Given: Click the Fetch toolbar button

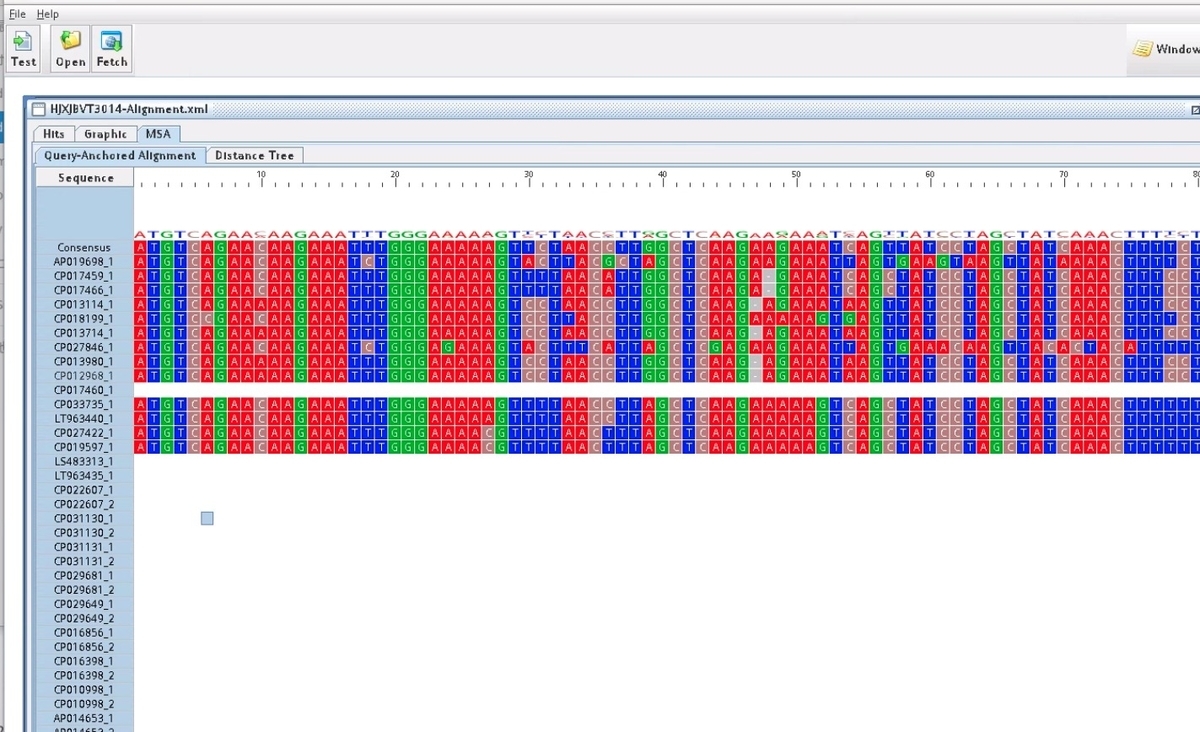Looking at the screenshot, I should (x=112, y=49).
